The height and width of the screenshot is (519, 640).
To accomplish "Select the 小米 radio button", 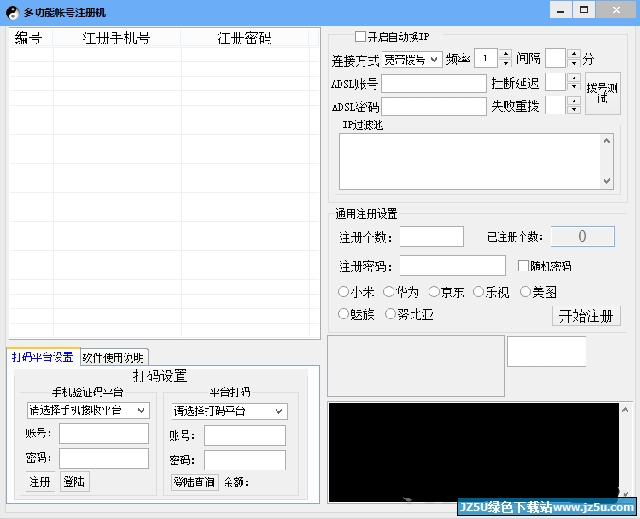I will pos(343,291).
